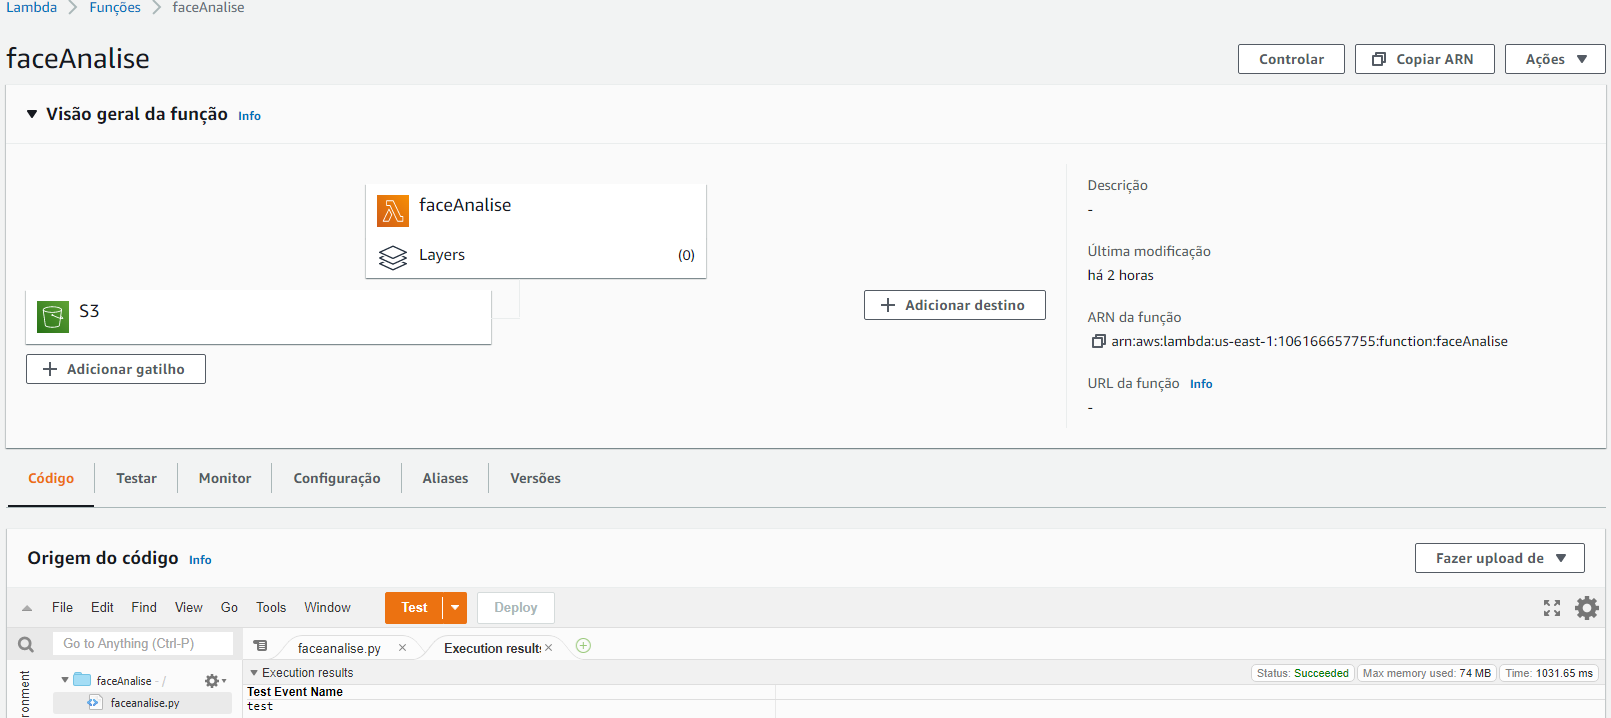Open Info link next to Visão geral

249,116
